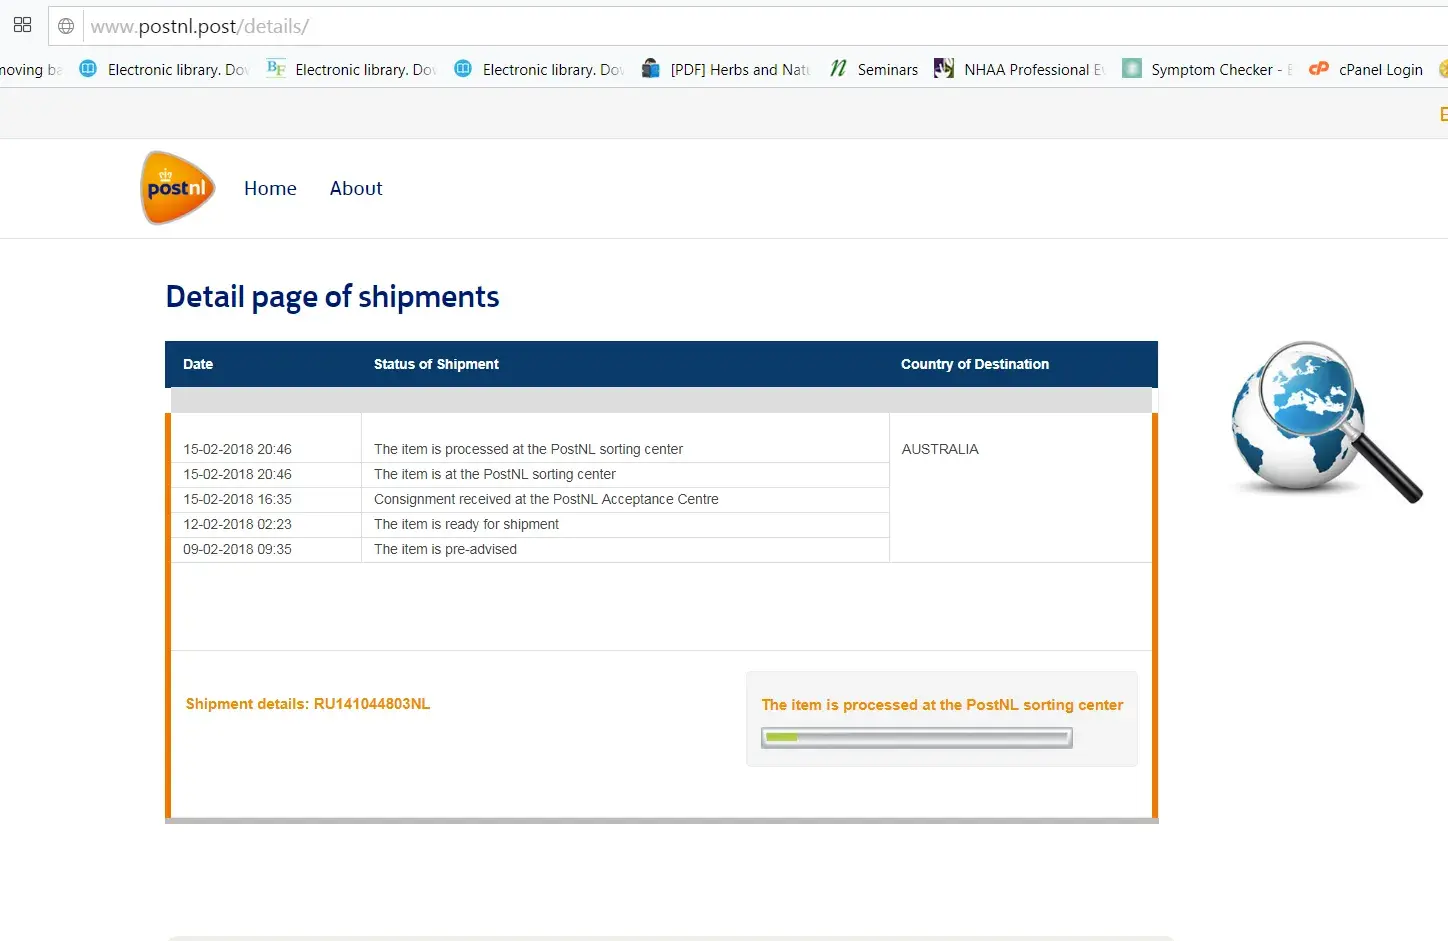Click the date 12-02-2018 02:23
Viewport: 1448px width, 941px height.
click(237, 524)
